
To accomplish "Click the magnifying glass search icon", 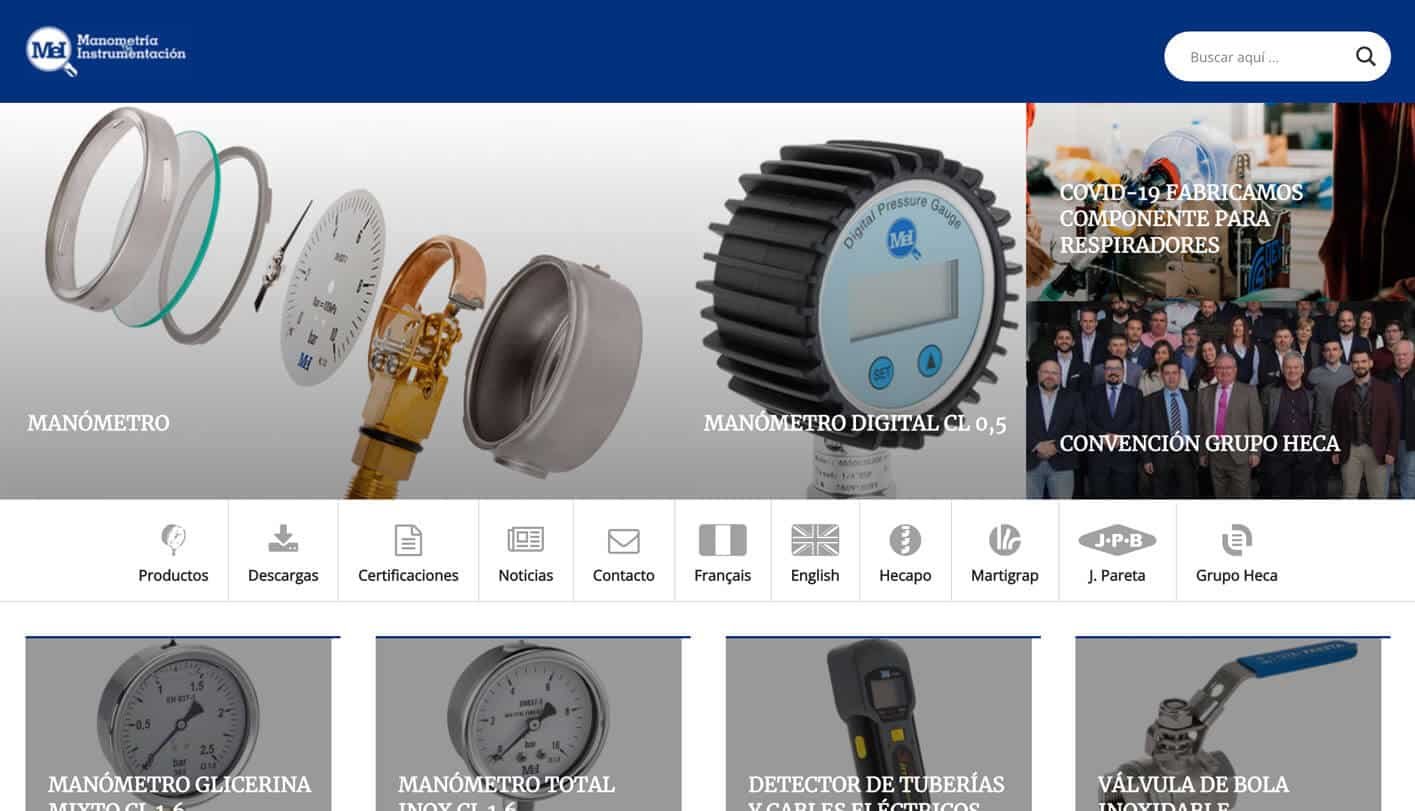I will pos(1365,57).
